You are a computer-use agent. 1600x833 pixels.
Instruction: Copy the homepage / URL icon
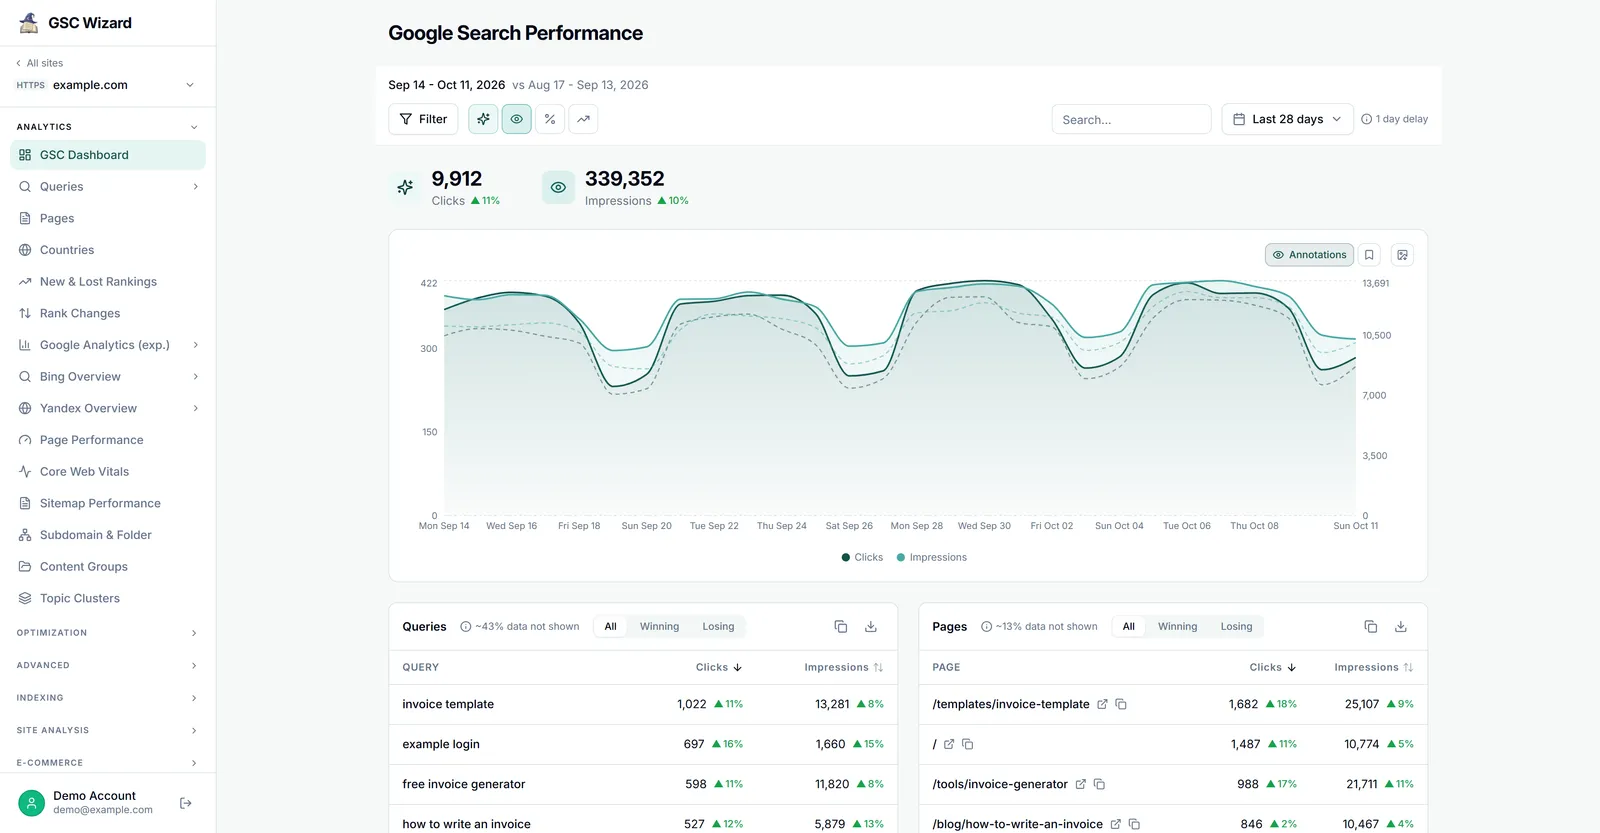coord(968,744)
